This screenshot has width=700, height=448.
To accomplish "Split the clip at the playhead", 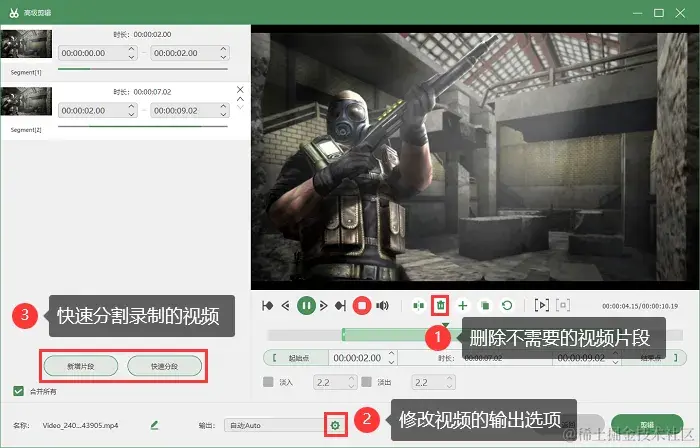I will coord(418,306).
